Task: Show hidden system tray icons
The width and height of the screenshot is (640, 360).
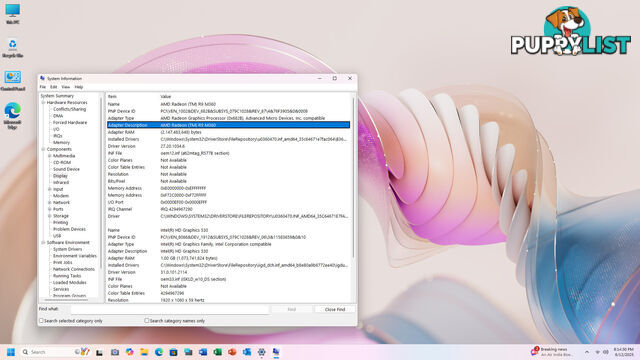Action: pyautogui.click(x=587, y=352)
